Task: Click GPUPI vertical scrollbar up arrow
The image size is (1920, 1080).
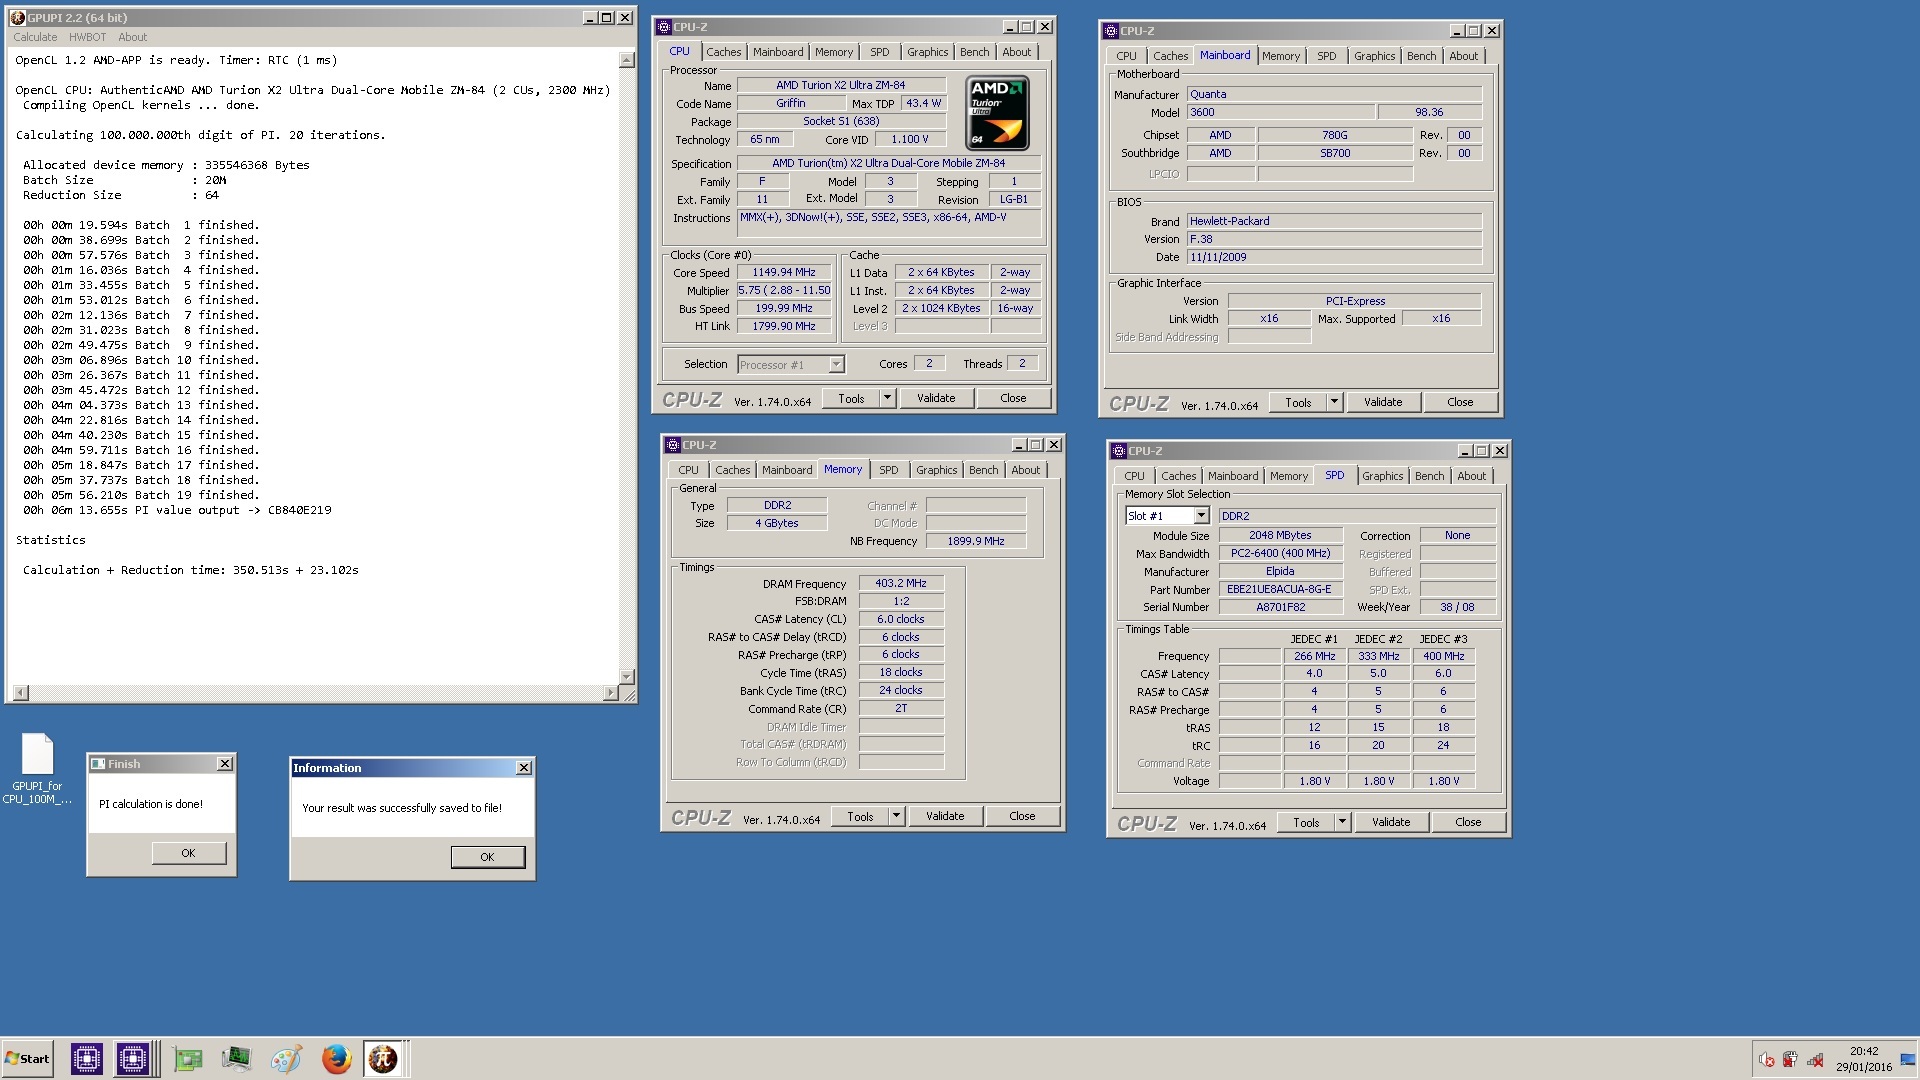Action: (627, 60)
